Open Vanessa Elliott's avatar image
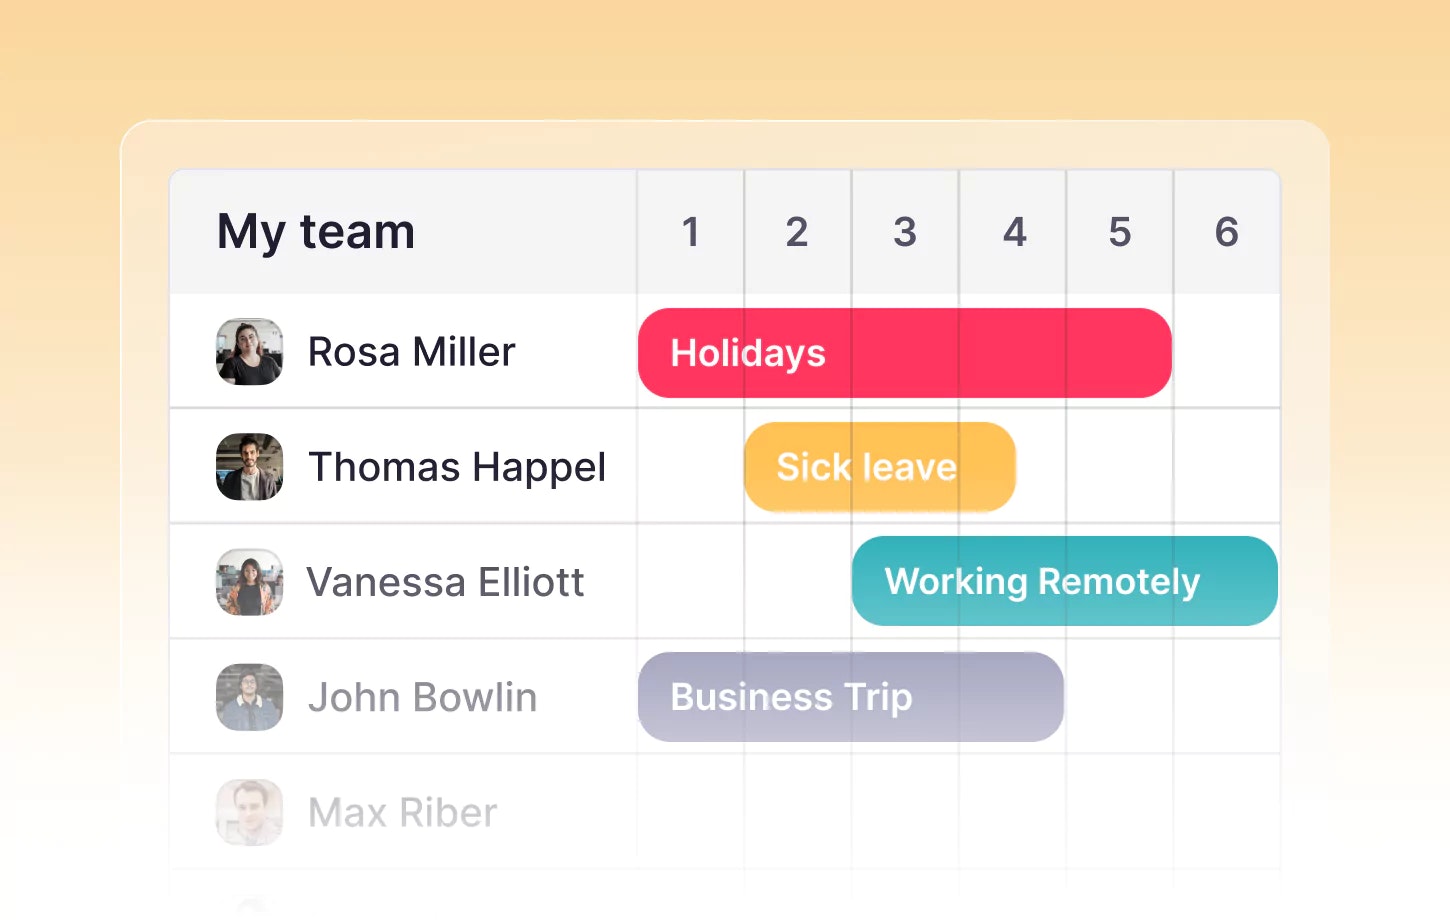 [249, 582]
